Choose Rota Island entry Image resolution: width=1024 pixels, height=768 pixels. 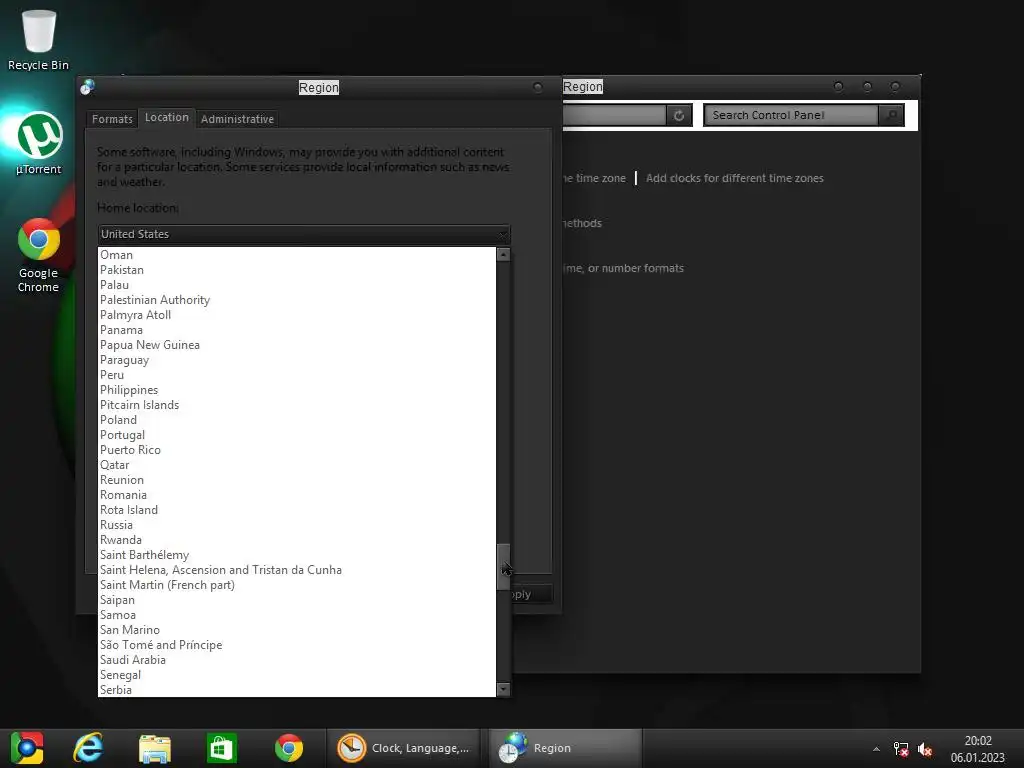(x=297, y=510)
